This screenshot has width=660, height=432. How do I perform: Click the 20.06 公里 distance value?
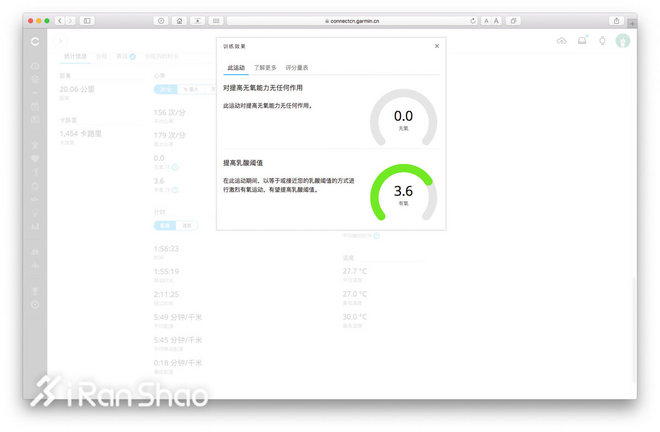click(77, 89)
